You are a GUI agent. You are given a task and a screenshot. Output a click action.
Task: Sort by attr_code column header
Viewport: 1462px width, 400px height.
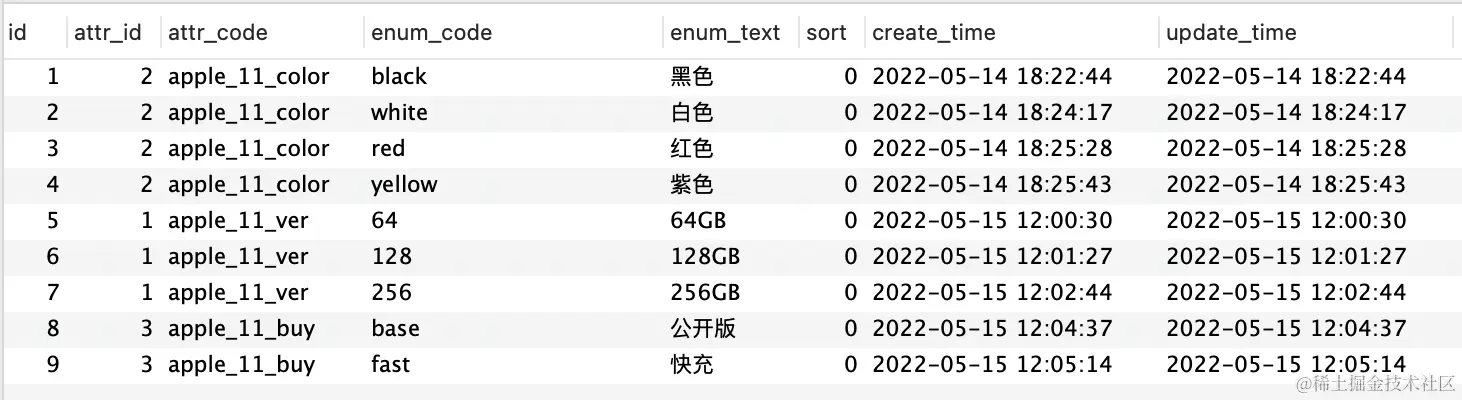point(218,33)
